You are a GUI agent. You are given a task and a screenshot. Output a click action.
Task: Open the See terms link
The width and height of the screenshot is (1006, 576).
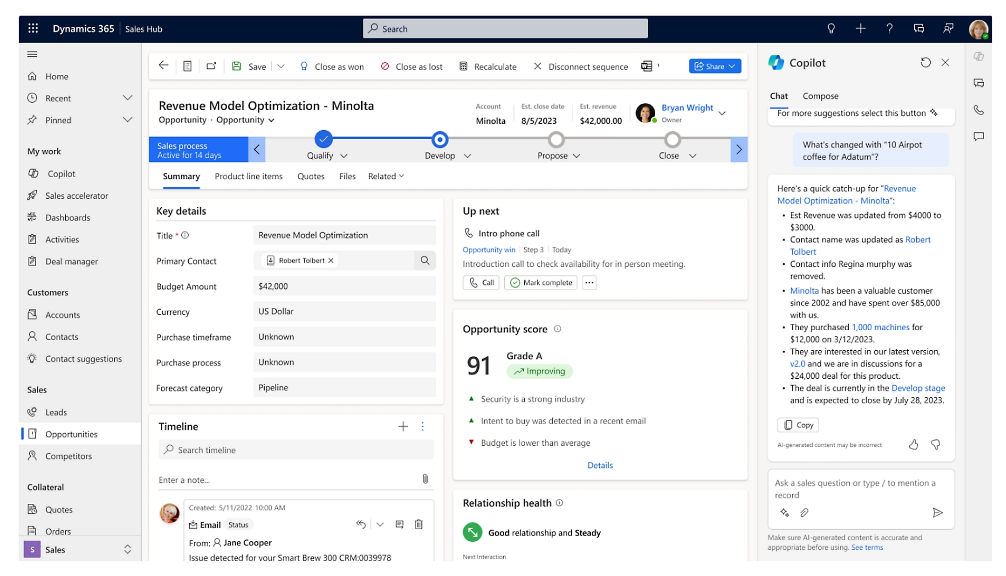tap(867, 547)
